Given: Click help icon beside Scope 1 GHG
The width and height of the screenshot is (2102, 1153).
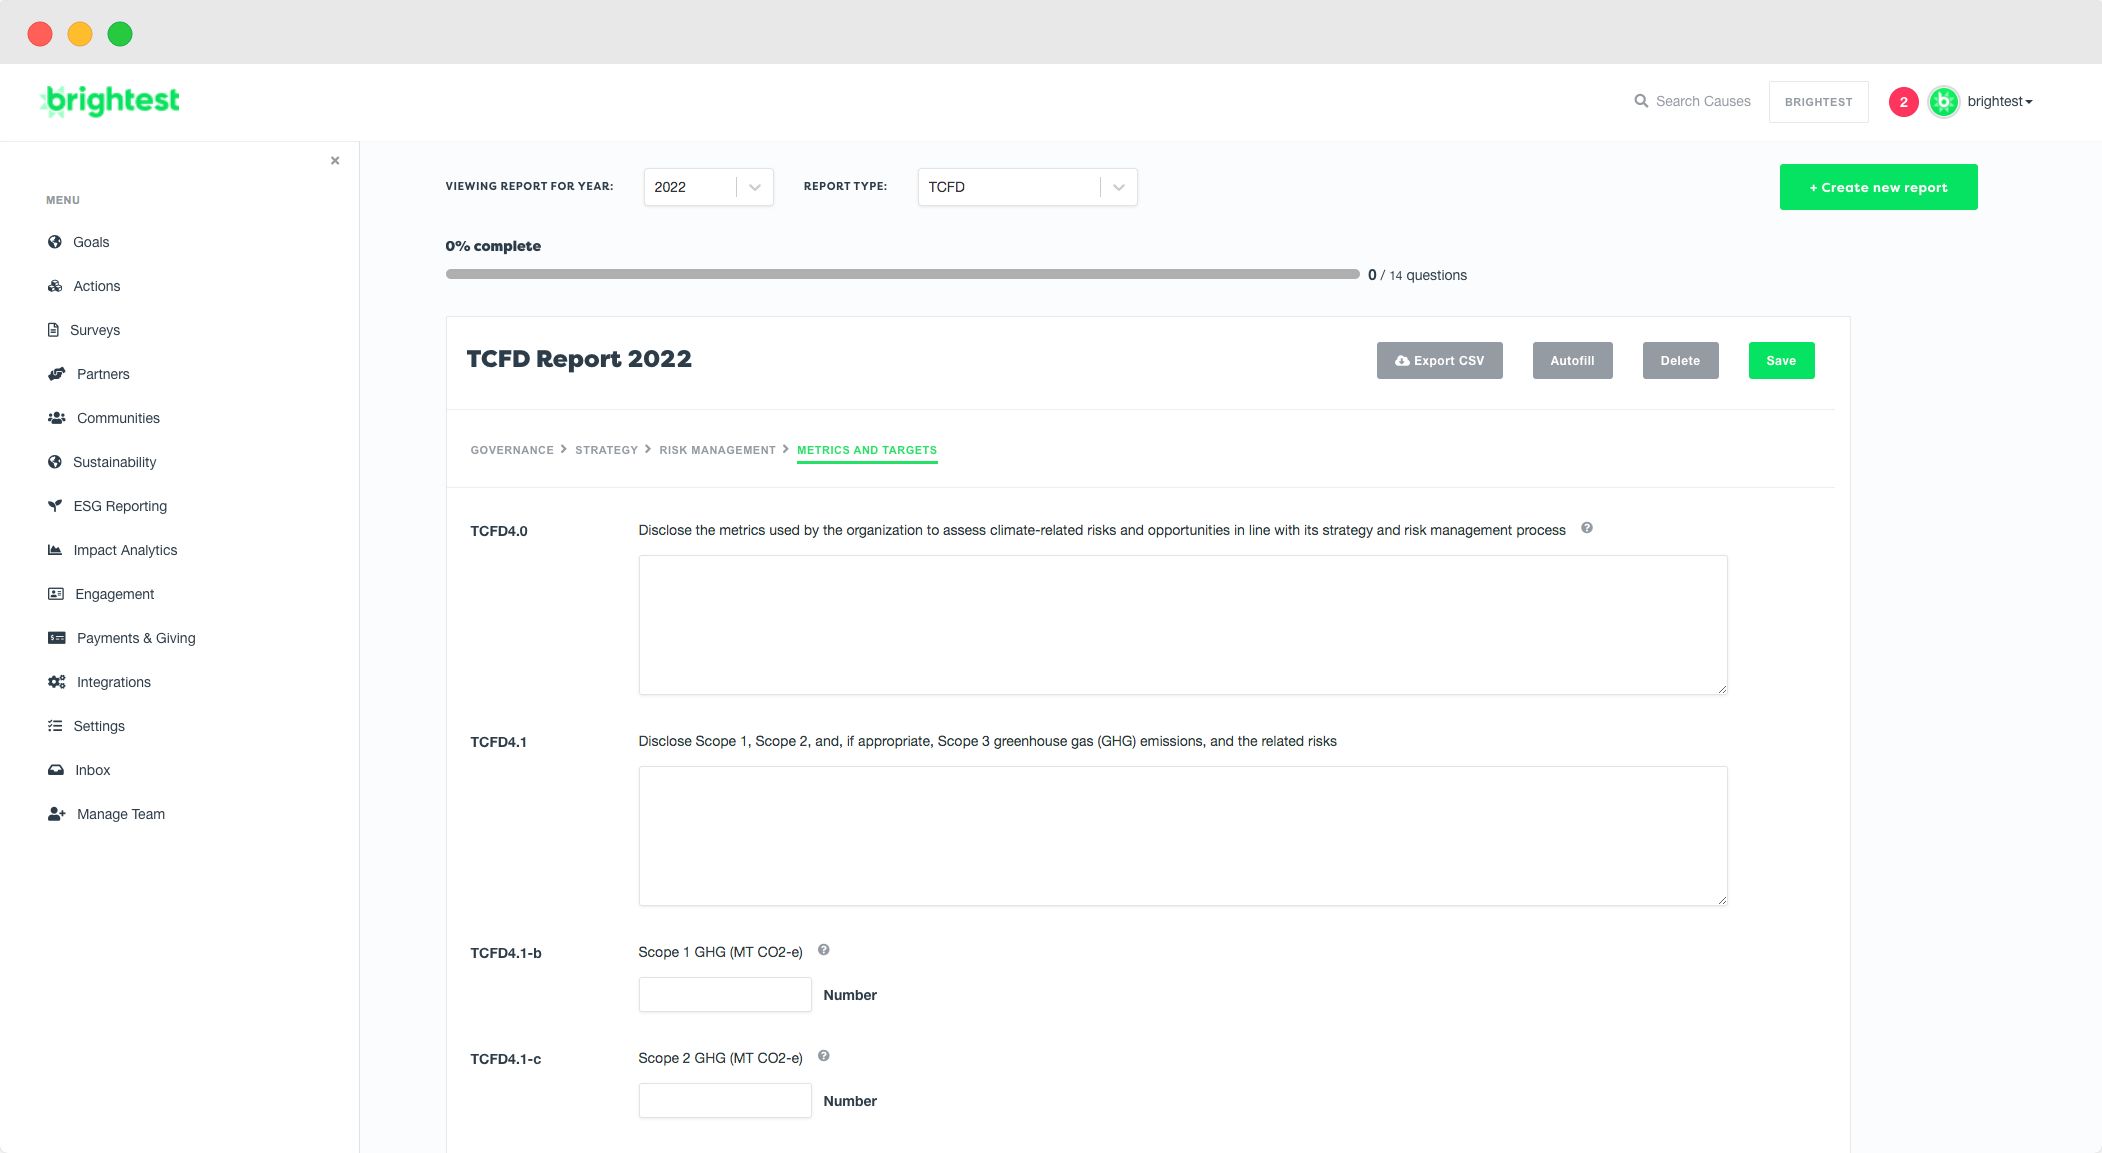Looking at the screenshot, I should click(x=824, y=950).
